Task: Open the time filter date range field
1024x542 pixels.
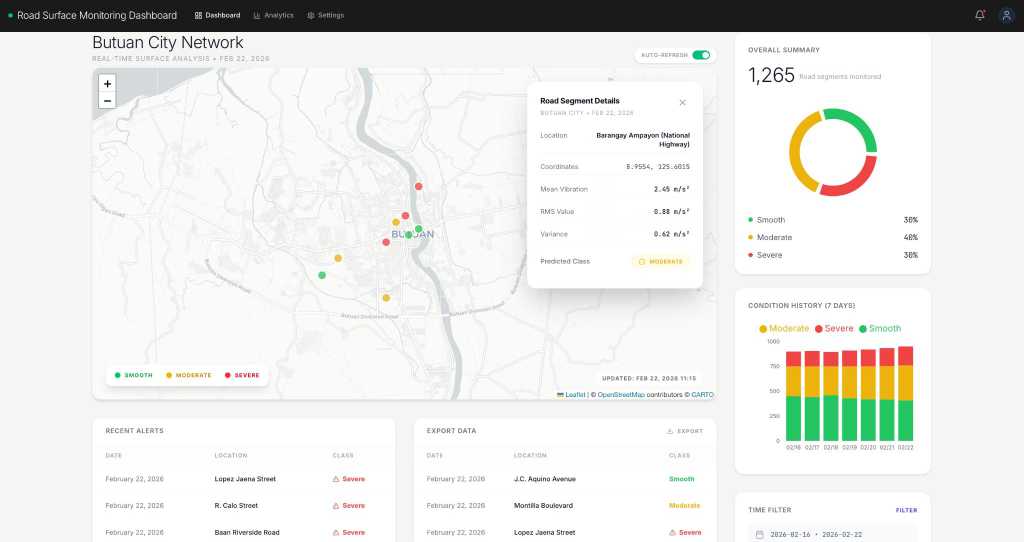Action: pos(832,535)
